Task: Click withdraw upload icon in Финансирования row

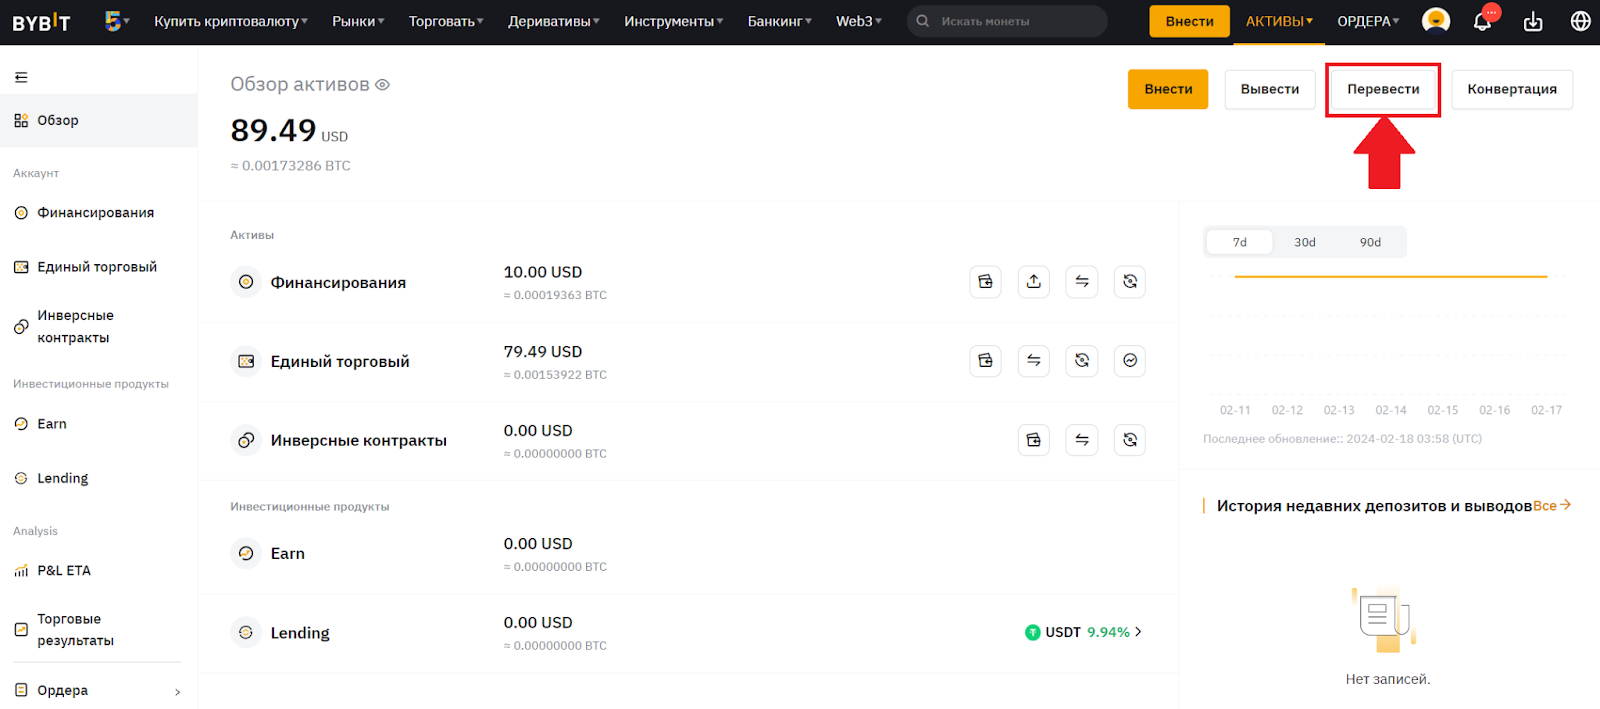Action: (1033, 282)
